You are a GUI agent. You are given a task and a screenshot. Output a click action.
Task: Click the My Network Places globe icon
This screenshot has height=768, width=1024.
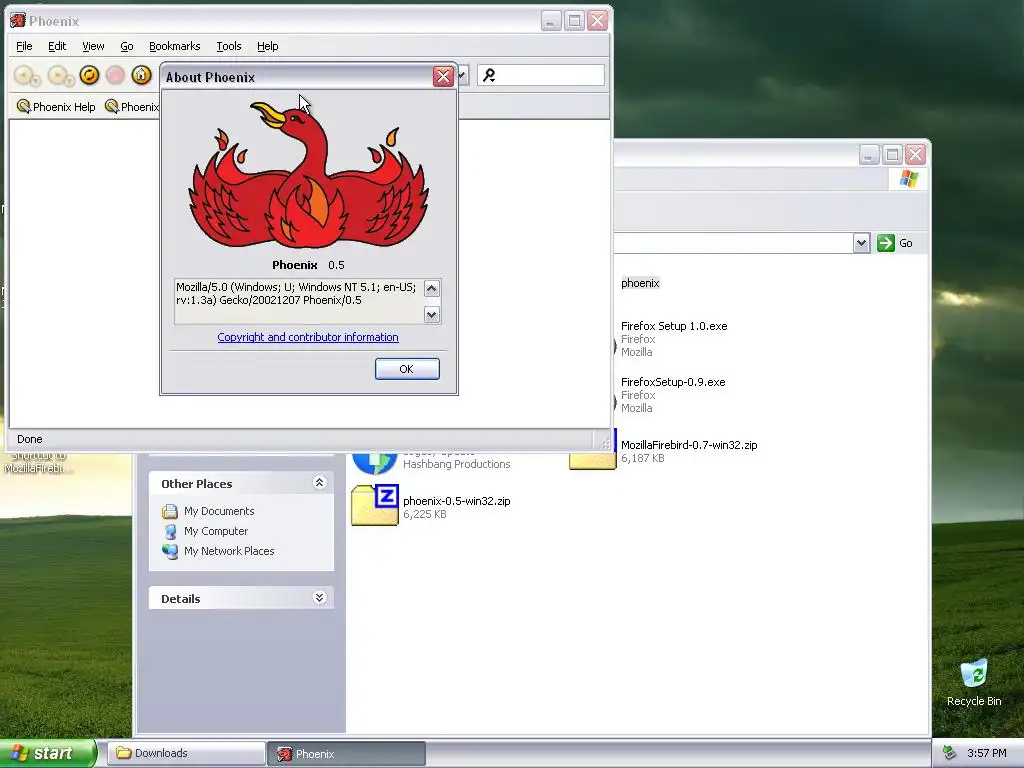170,551
